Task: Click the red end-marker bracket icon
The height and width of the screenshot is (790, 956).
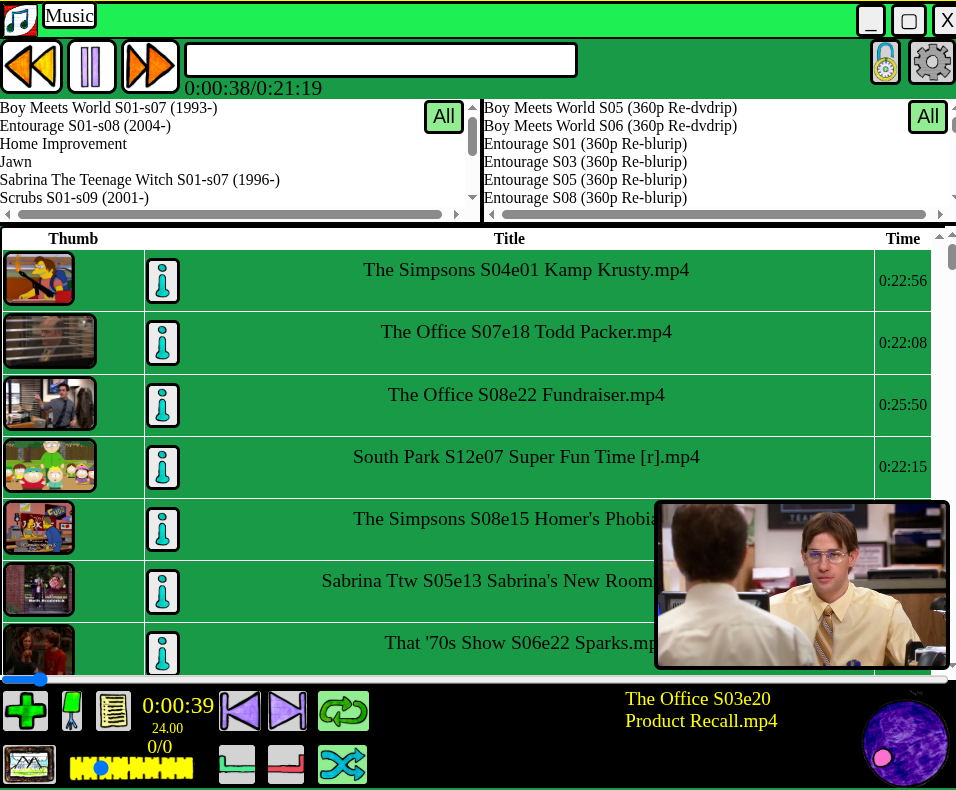Action: [x=286, y=764]
